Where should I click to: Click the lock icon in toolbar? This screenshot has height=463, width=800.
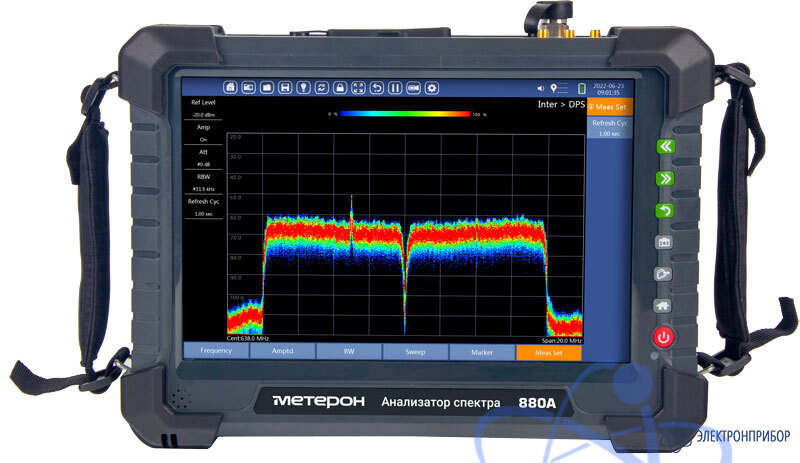[340, 88]
